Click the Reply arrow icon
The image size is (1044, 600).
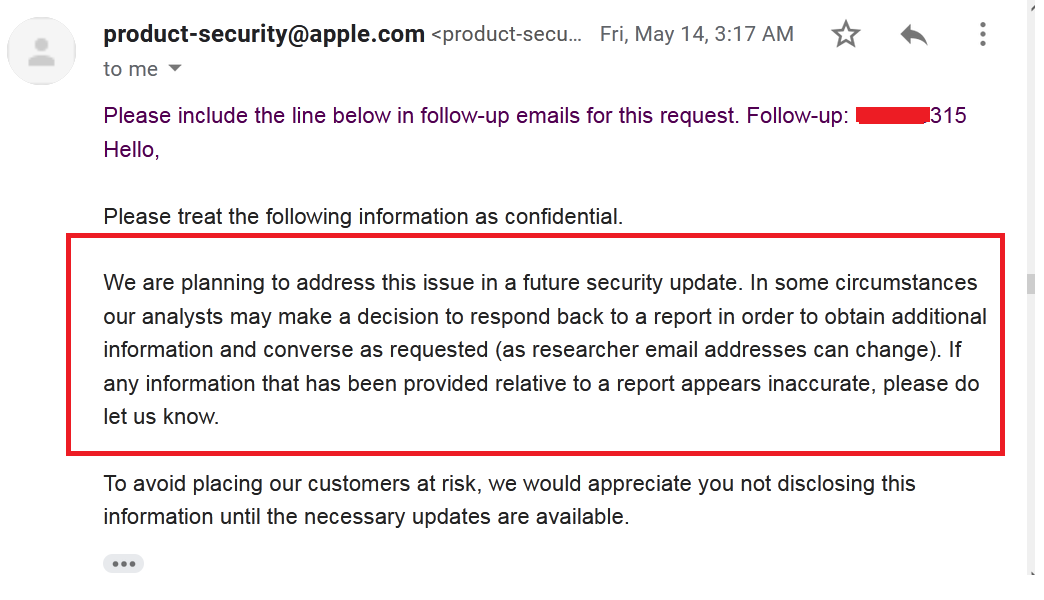914,35
